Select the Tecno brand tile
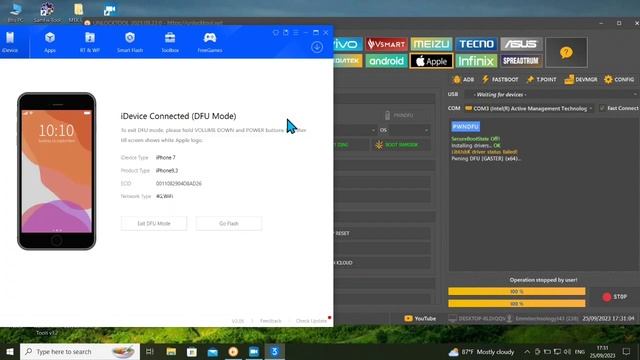This screenshot has width=640, height=360. [476, 44]
